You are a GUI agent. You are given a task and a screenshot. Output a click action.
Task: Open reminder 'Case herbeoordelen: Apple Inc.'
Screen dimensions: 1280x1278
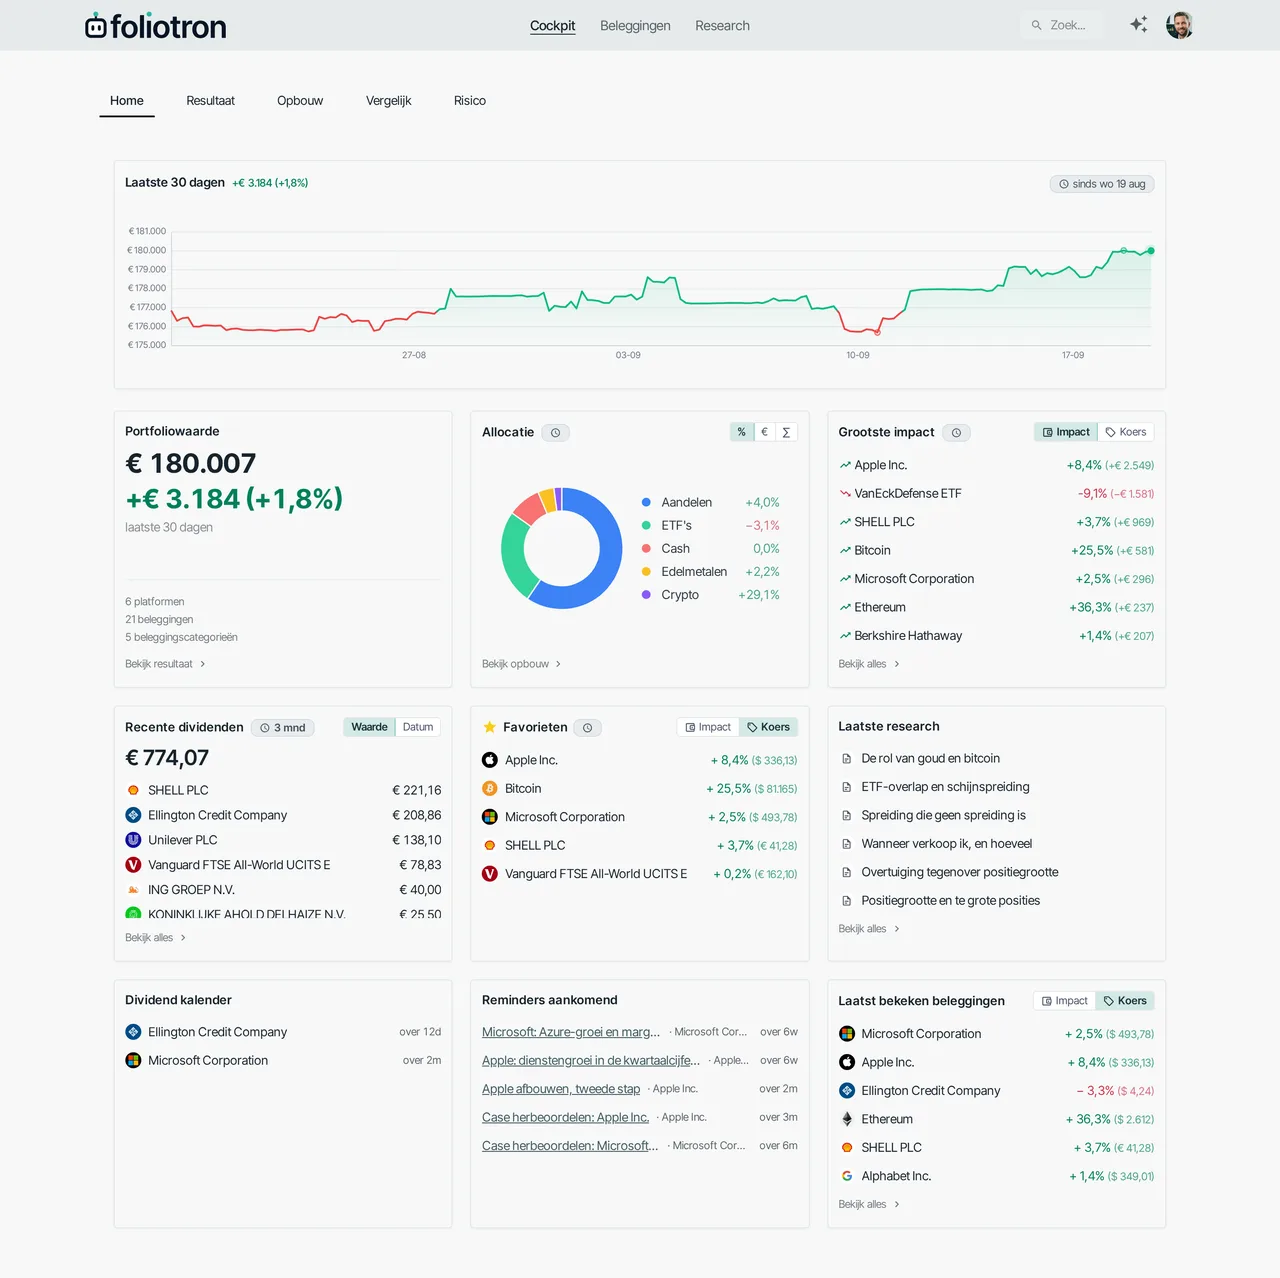coord(566,1117)
